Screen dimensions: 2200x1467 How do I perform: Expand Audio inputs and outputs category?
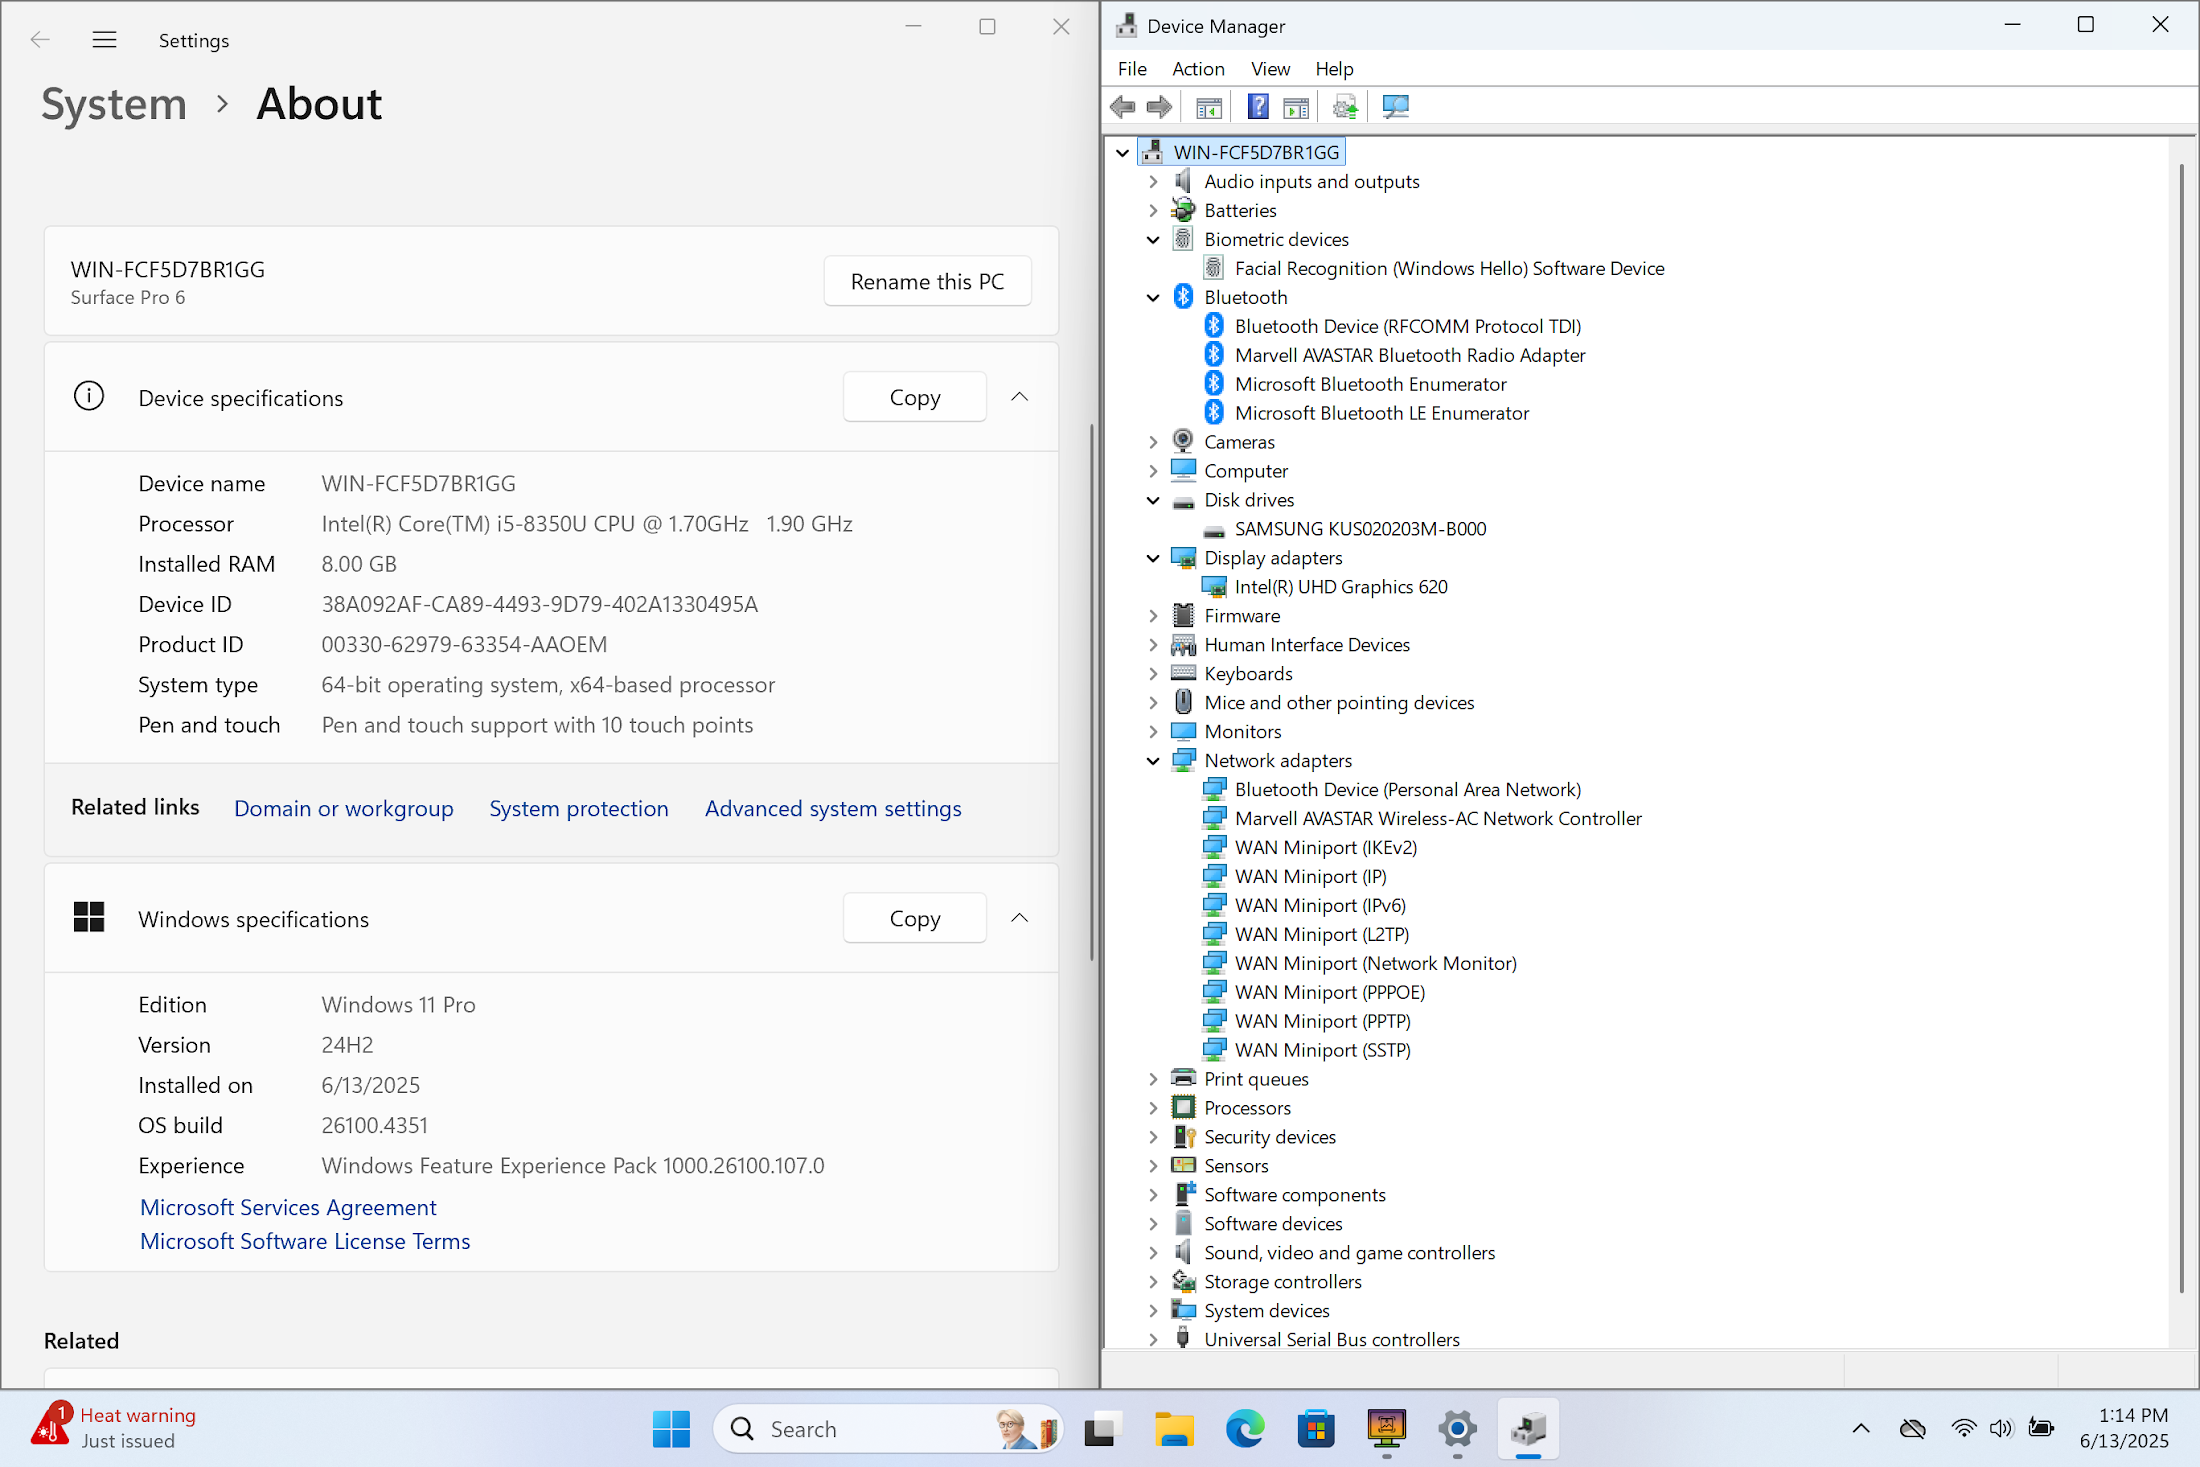coord(1153,182)
